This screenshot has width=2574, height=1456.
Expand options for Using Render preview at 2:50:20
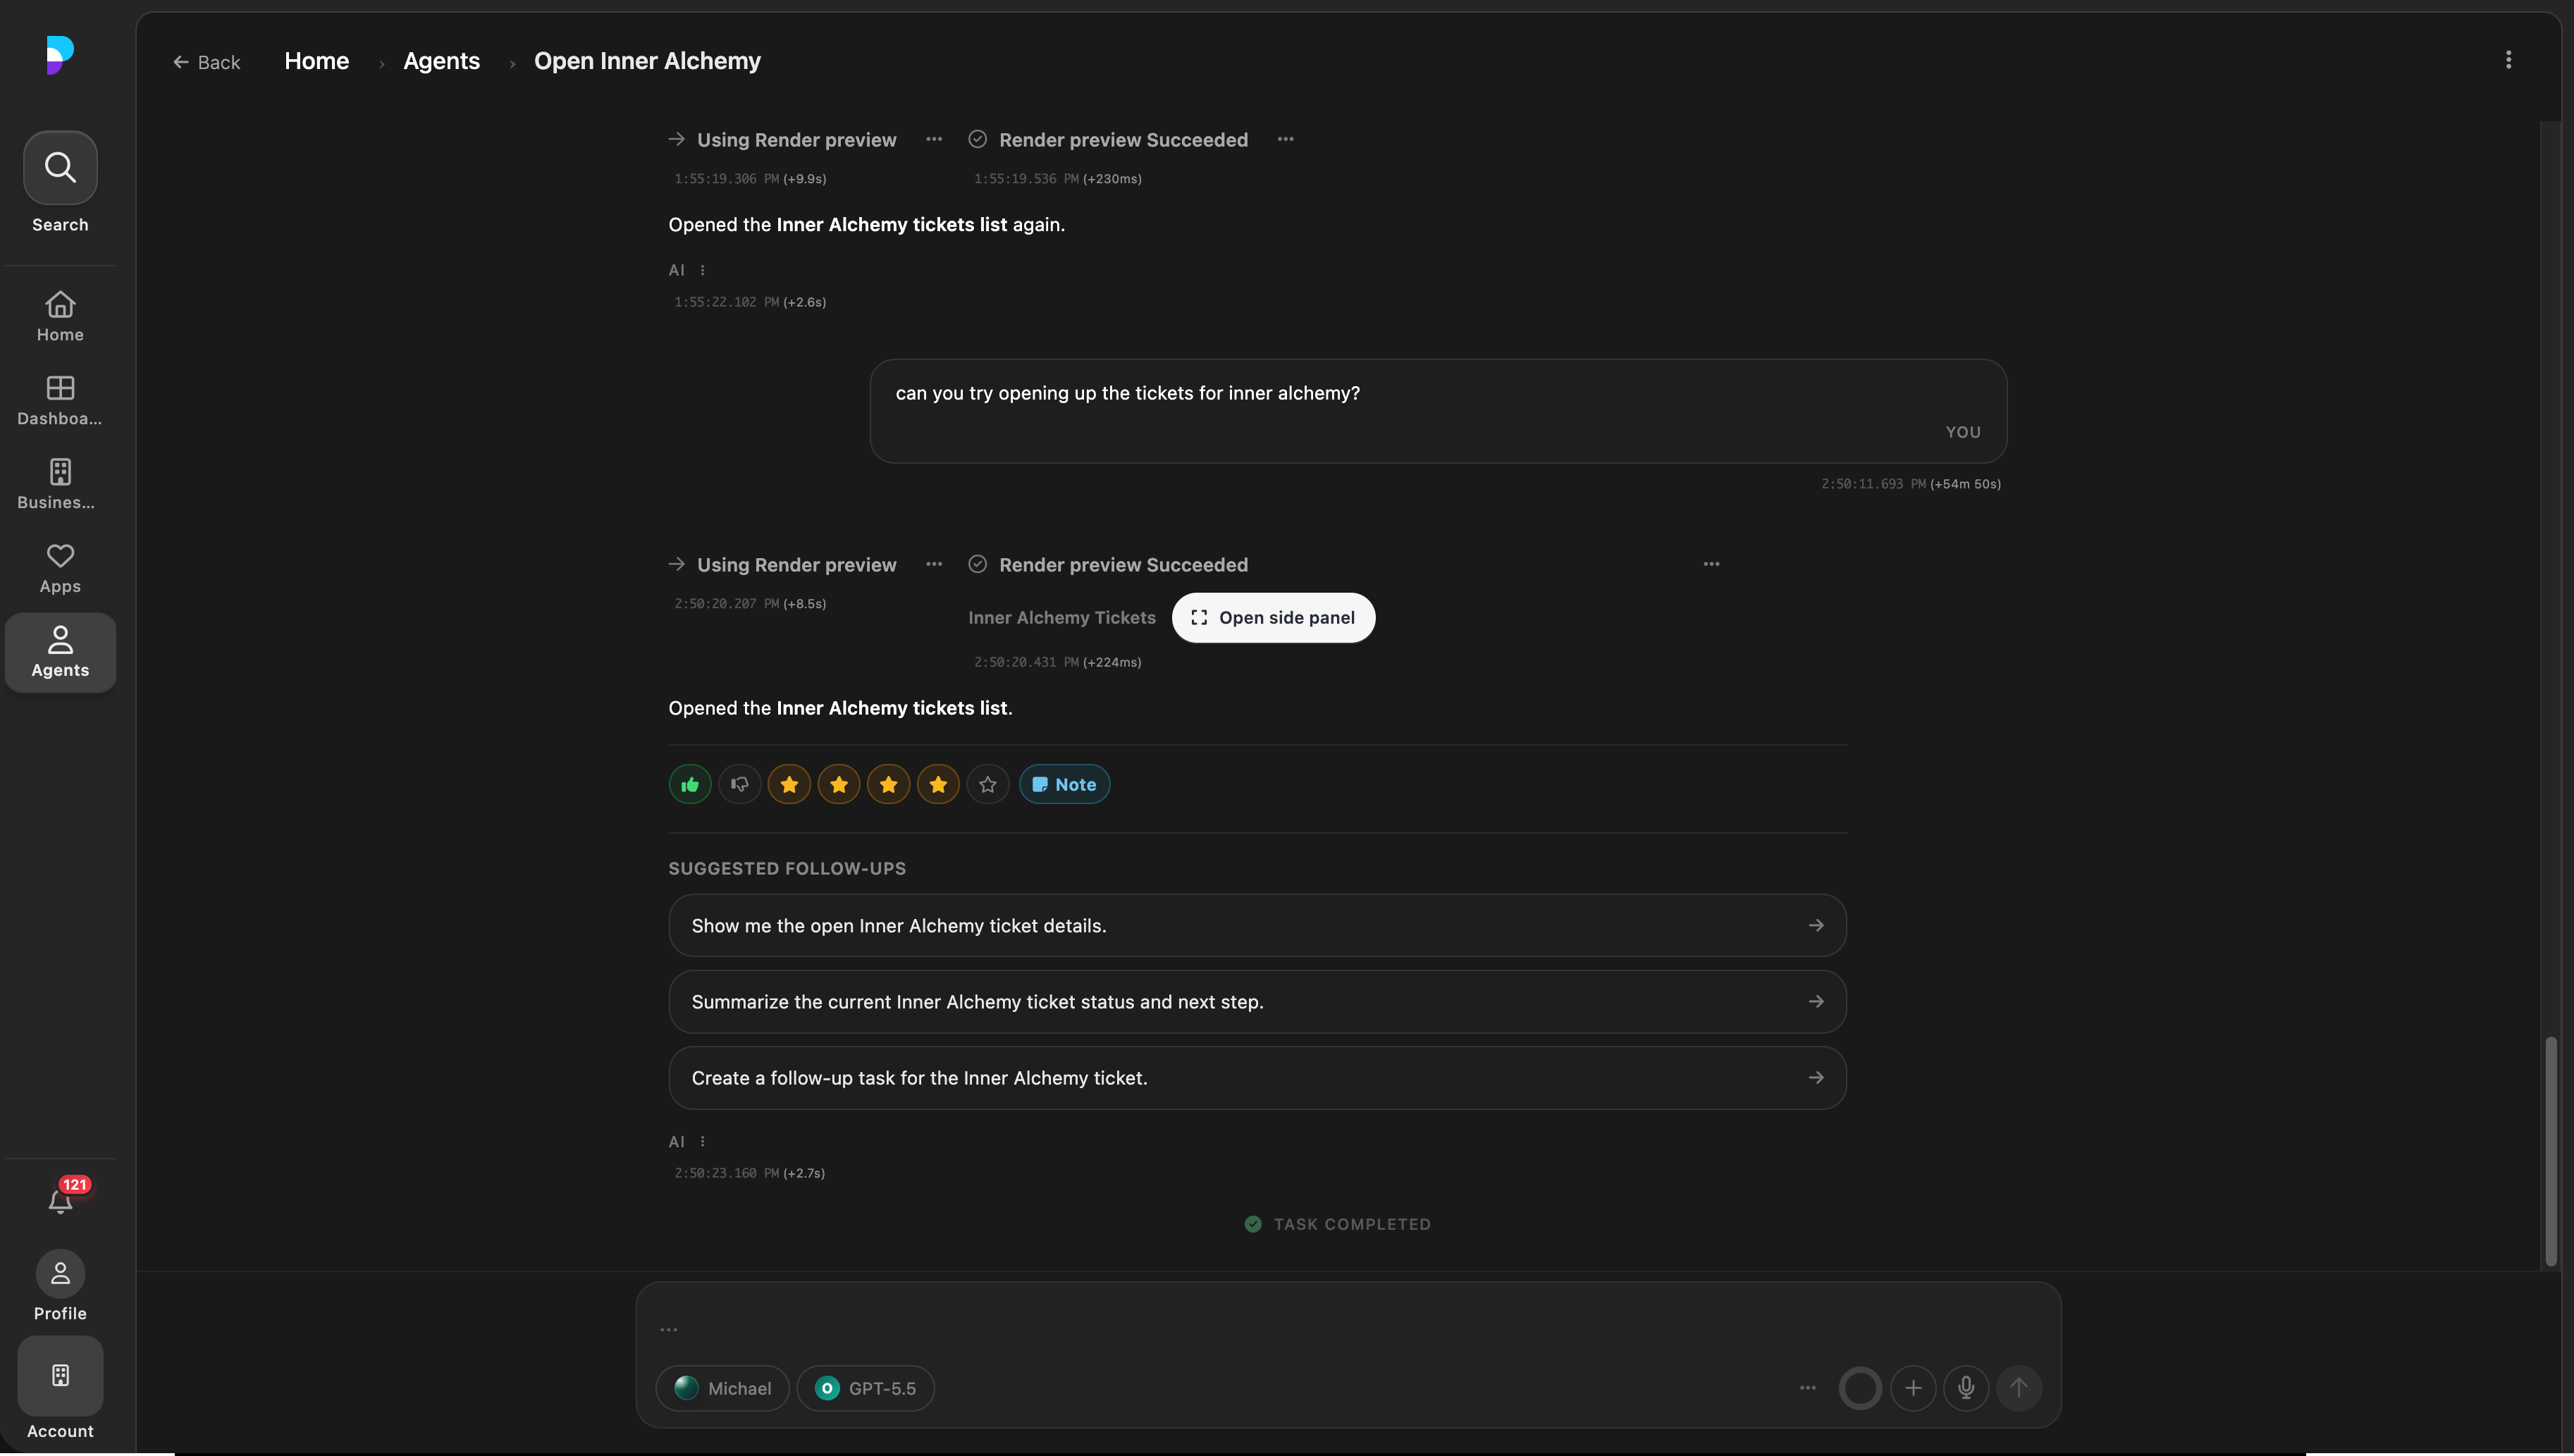coord(933,564)
